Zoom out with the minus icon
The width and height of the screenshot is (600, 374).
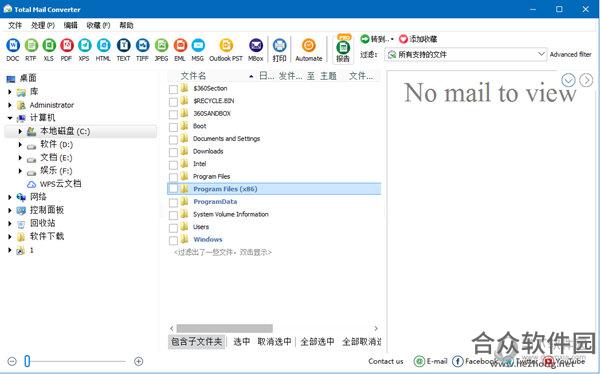(12, 361)
